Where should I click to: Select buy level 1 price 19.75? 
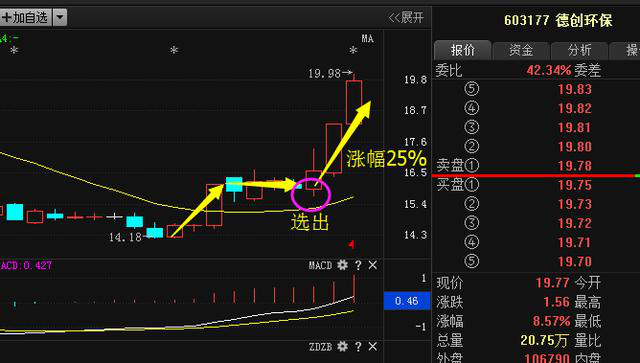[574, 185]
